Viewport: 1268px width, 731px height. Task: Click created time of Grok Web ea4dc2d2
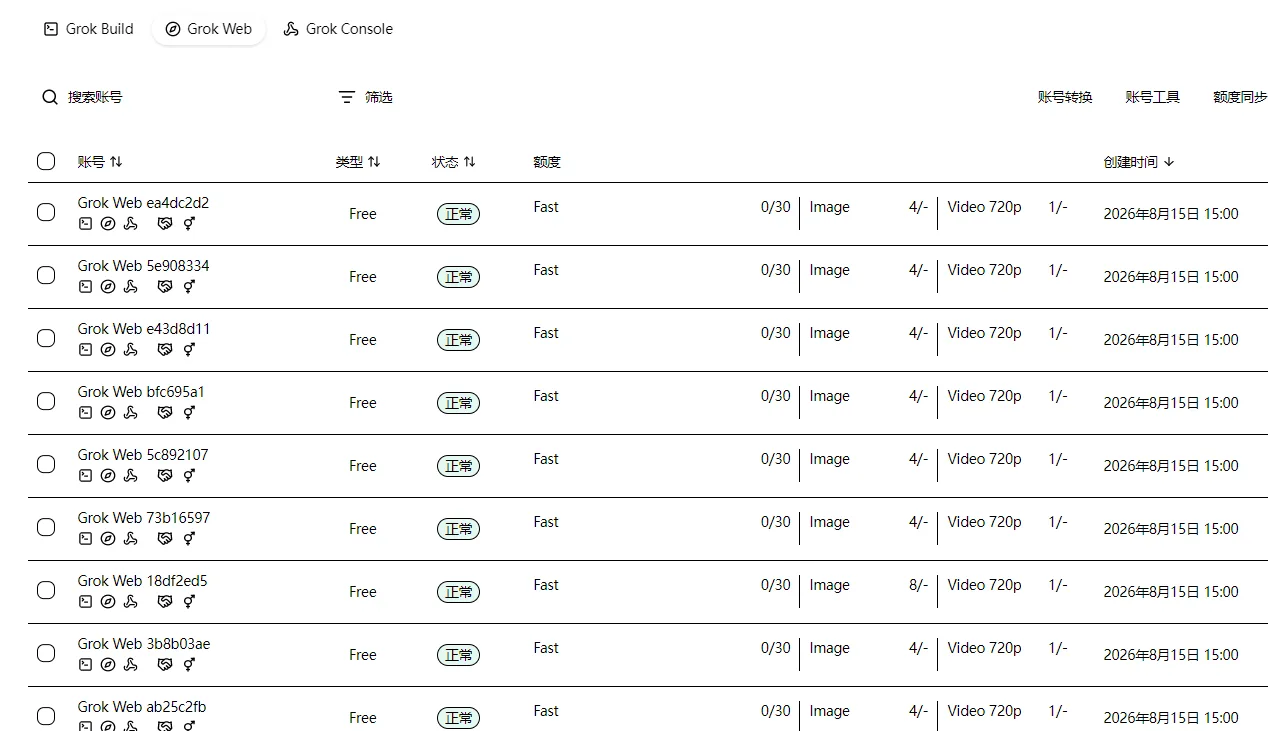(x=1171, y=214)
